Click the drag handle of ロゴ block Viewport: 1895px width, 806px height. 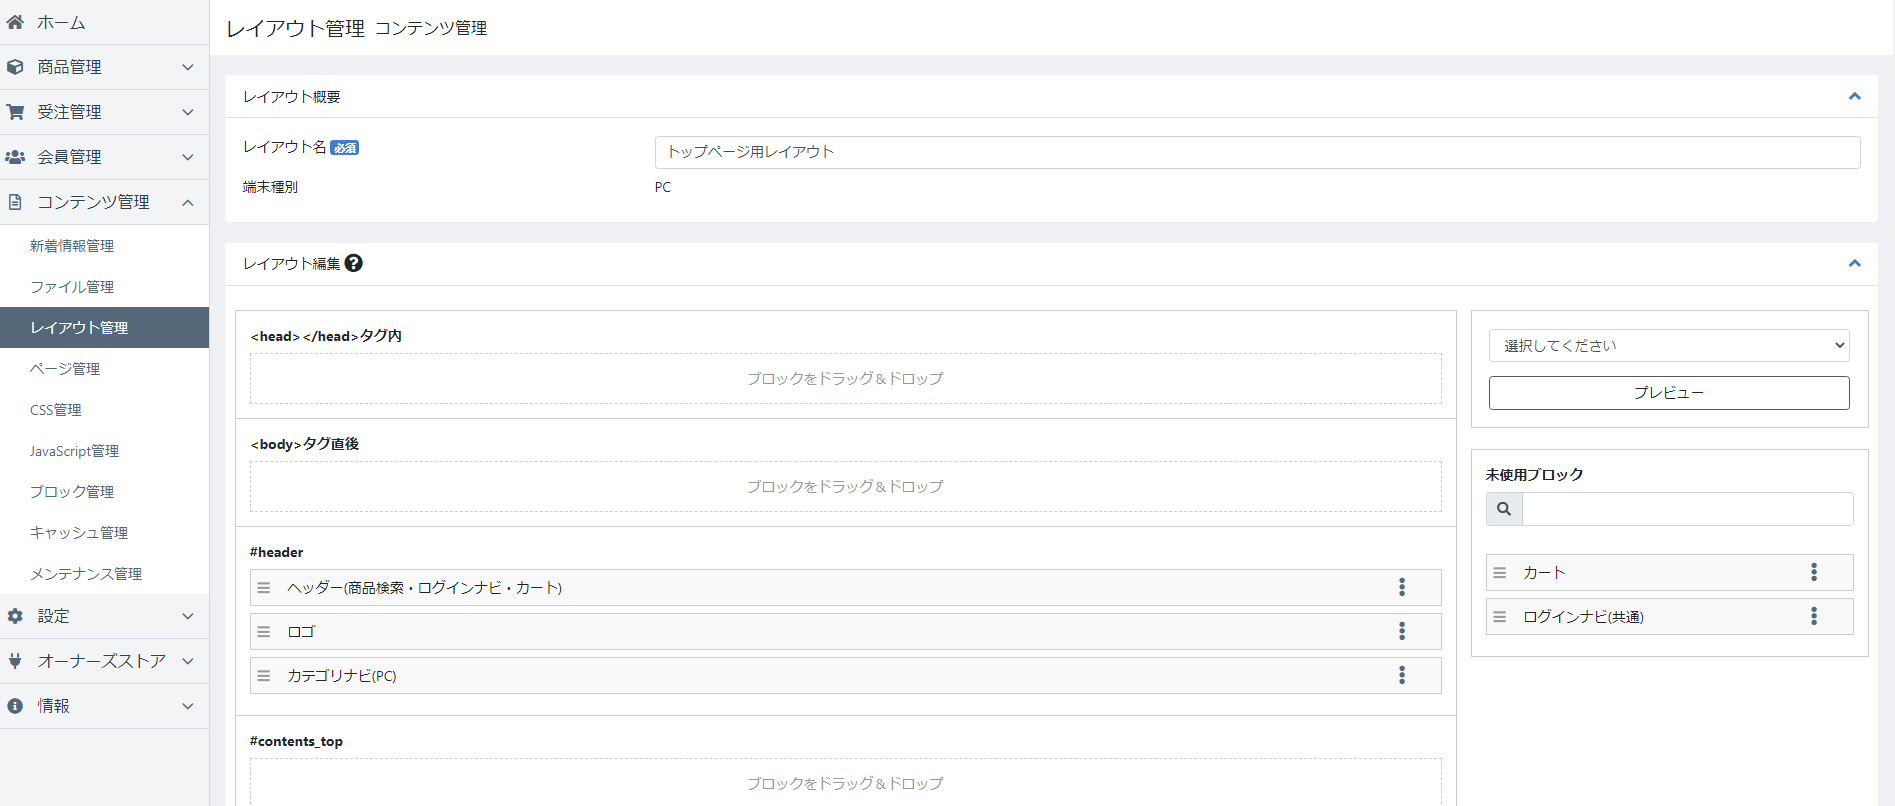[x=264, y=632]
